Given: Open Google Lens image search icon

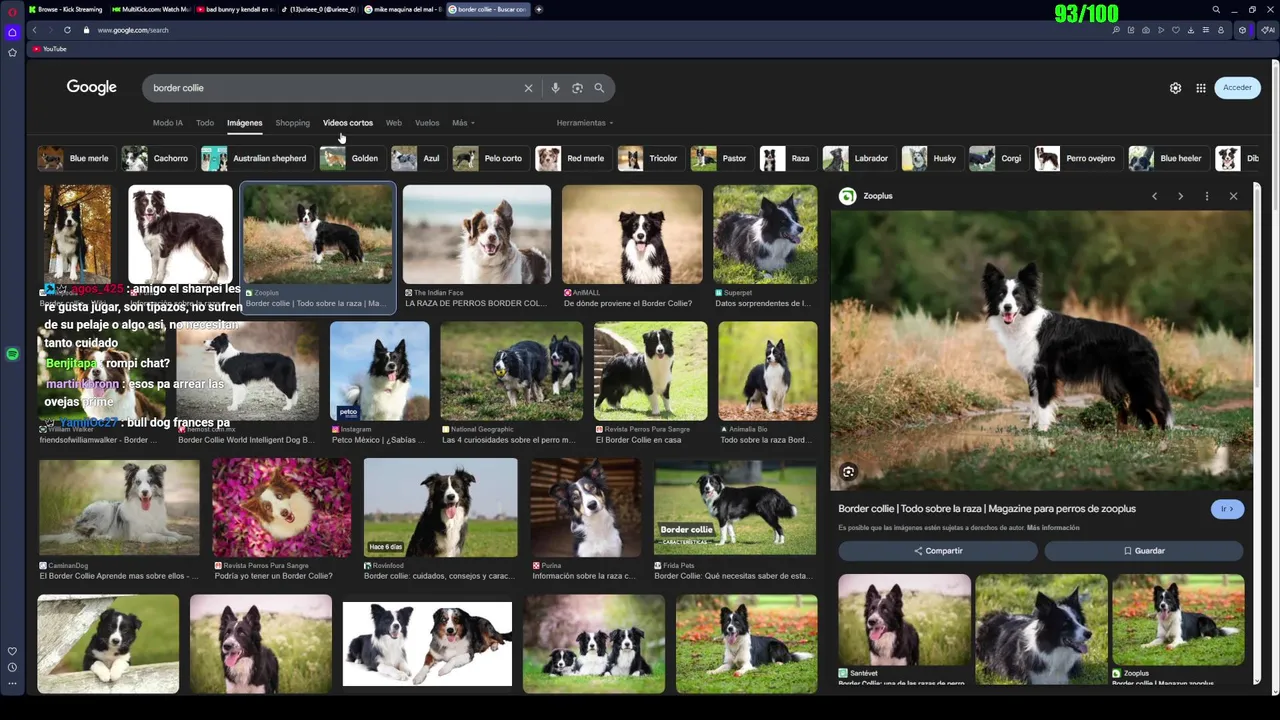Looking at the screenshot, I should 577,88.
